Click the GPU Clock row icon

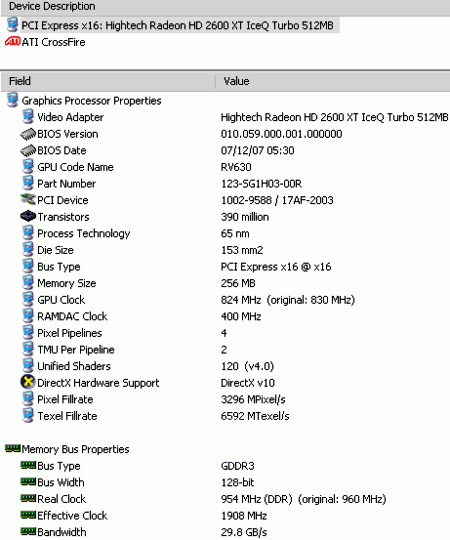pos(28,300)
